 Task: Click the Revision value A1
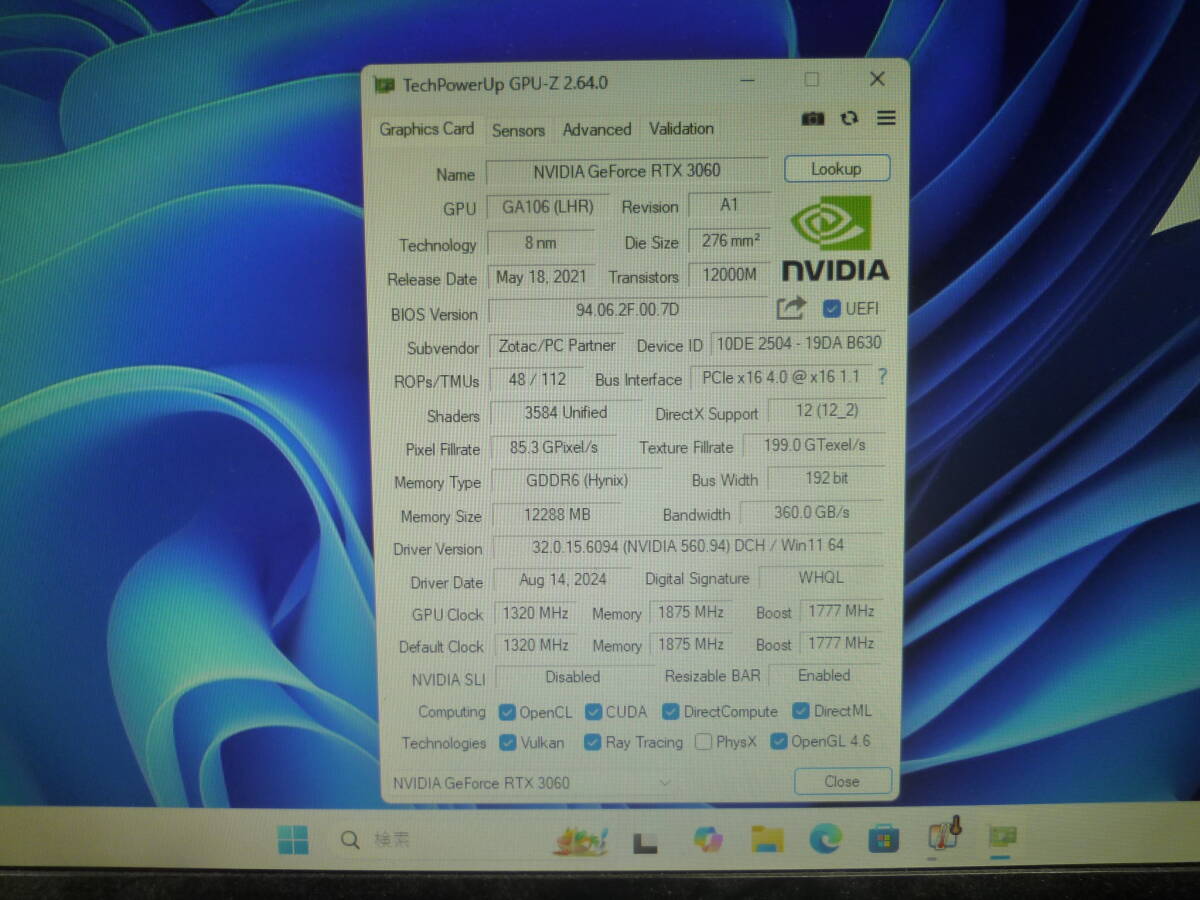[729, 205]
